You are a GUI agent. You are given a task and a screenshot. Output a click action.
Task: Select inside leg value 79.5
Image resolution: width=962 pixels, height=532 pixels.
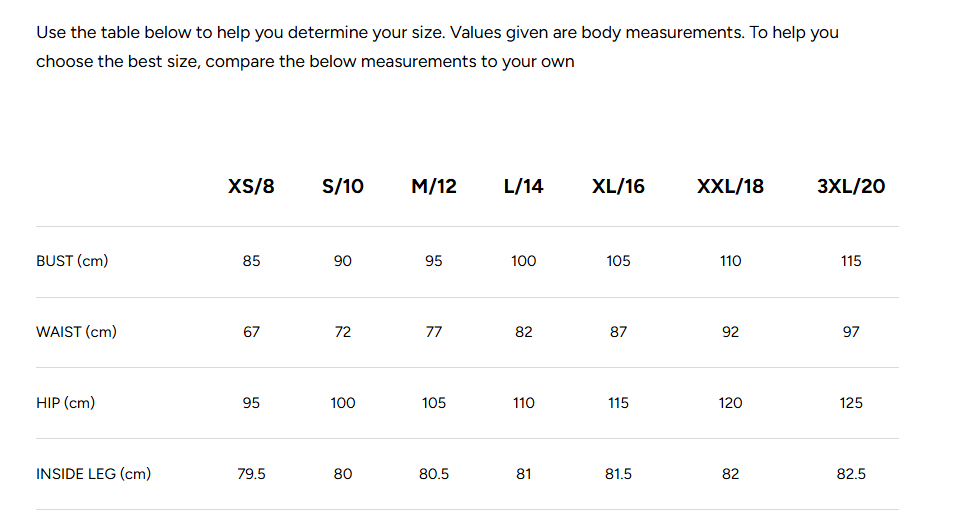click(251, 474)
